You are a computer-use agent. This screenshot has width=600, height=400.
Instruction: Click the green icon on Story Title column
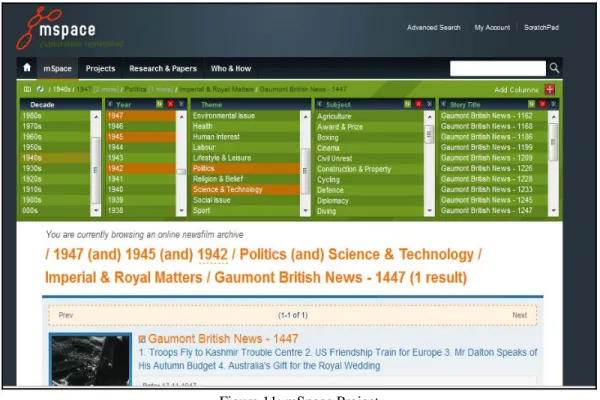pyautogui.click(x=532, y=104)
